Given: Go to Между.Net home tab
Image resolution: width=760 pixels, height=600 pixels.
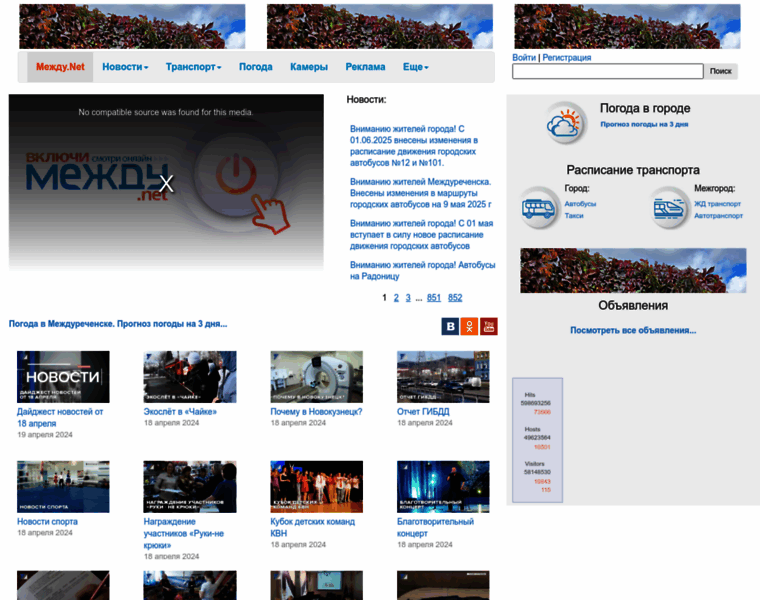Looking at the screenshot, I should coord(60,67).
